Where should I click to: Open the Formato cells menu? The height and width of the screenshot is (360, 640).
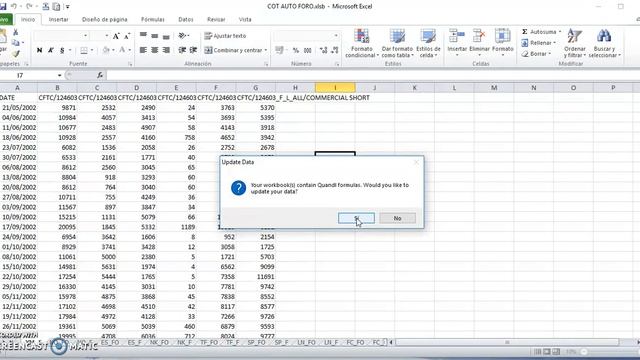[502, 42]
